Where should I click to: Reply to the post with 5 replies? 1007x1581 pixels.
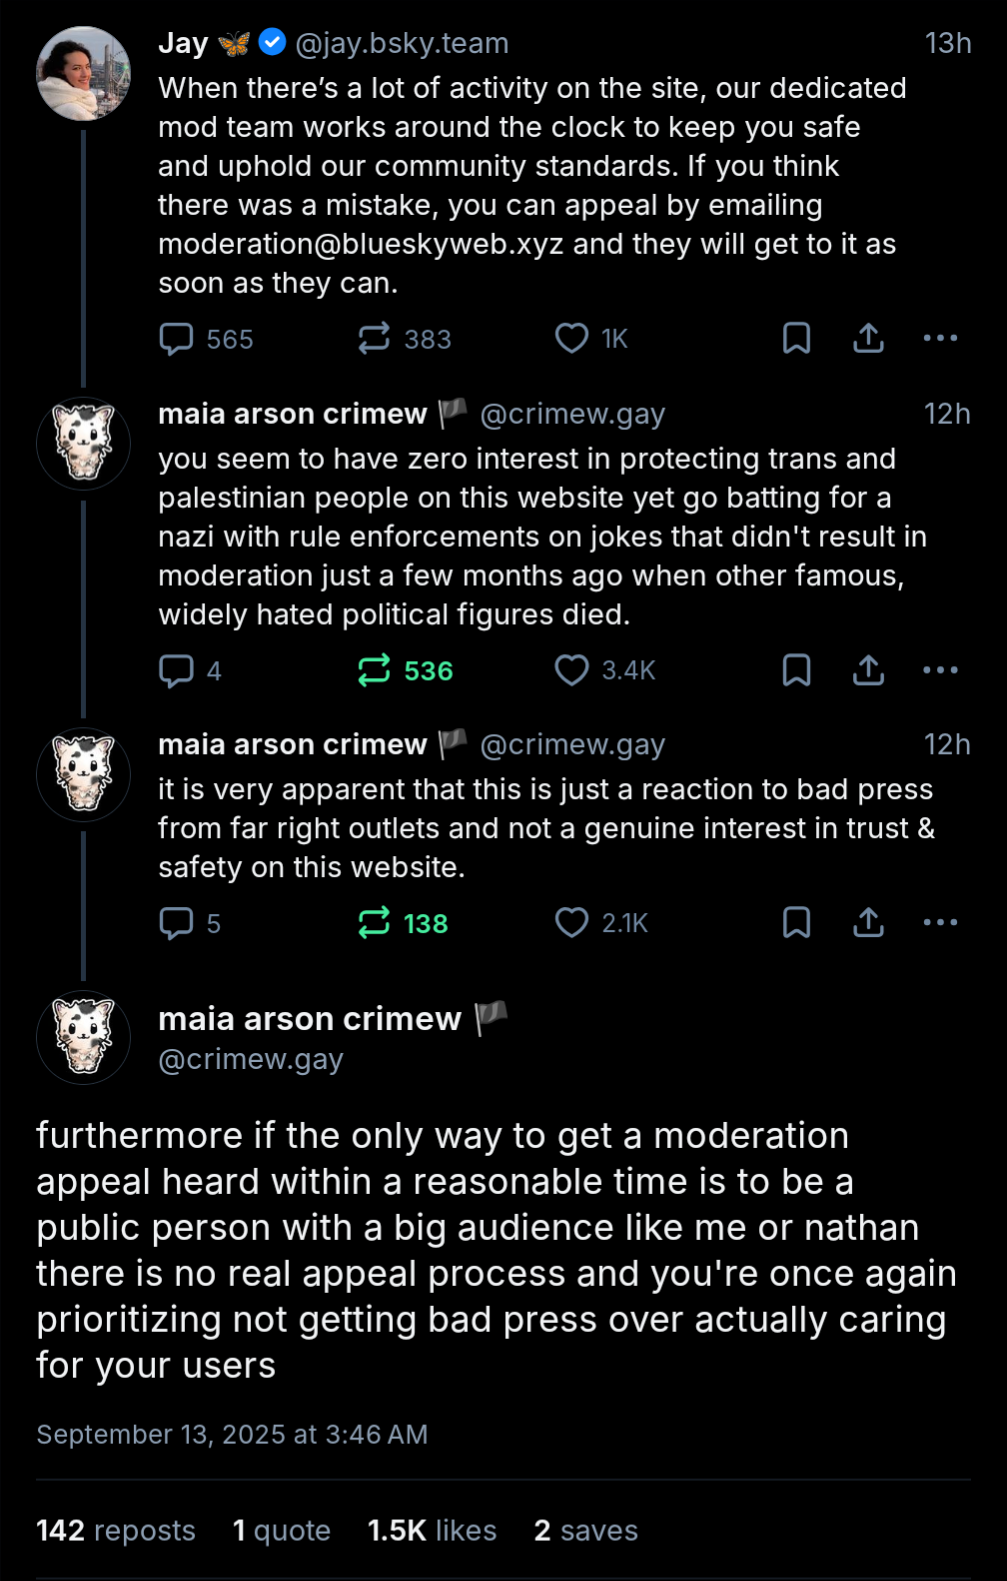pos(177,923)
